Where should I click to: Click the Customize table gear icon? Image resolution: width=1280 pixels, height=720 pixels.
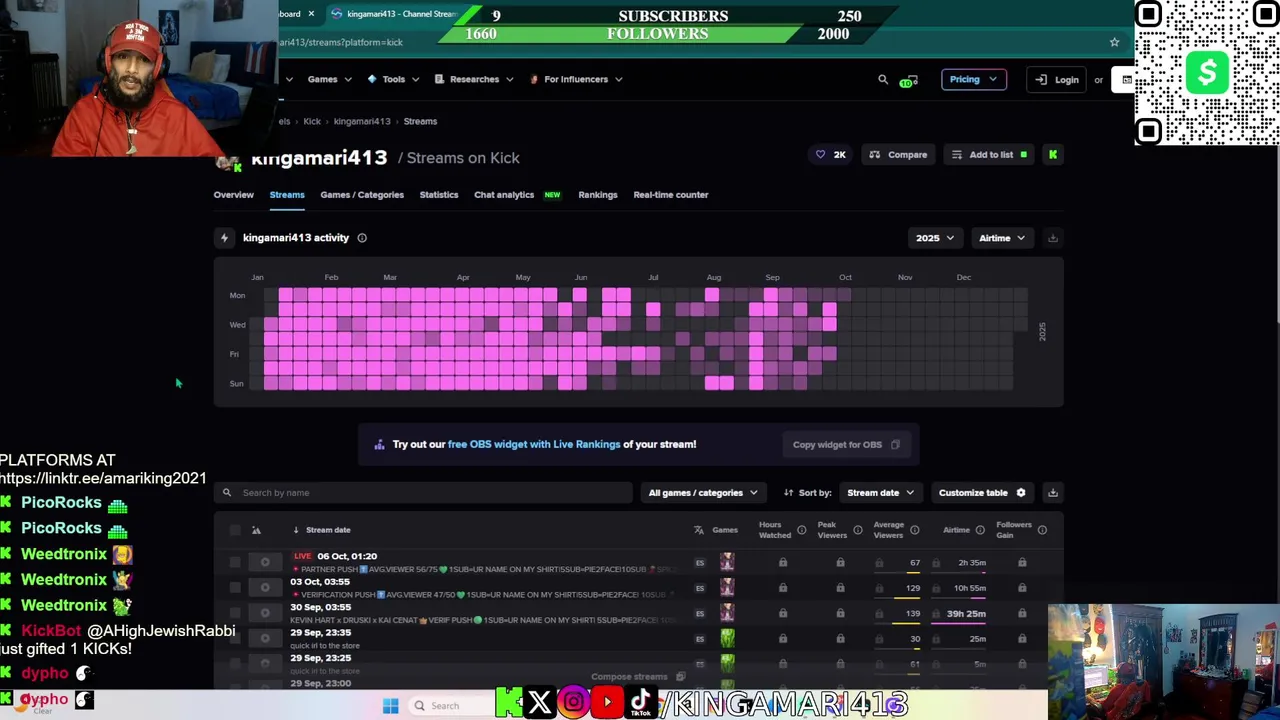coord(1021,493)
